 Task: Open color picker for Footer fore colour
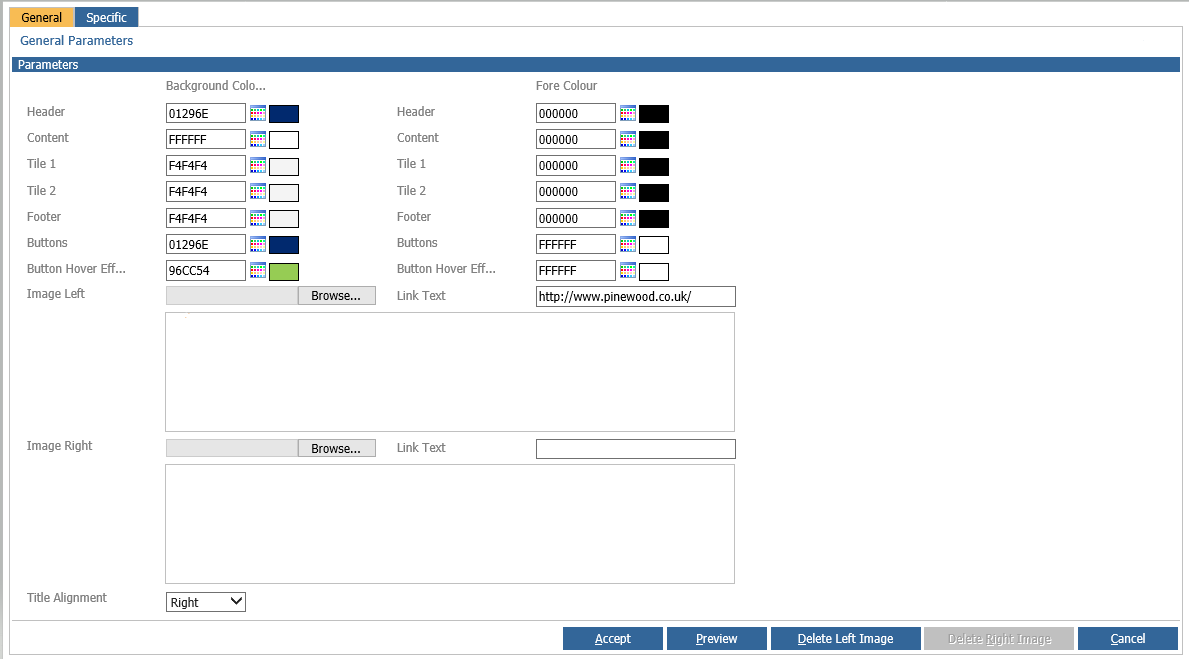click(x=628, y=218)
